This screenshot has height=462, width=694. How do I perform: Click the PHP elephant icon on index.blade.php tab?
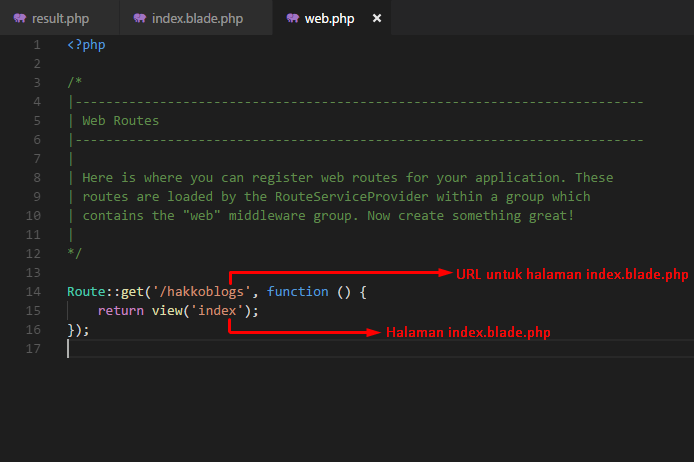tap(139, 18)
